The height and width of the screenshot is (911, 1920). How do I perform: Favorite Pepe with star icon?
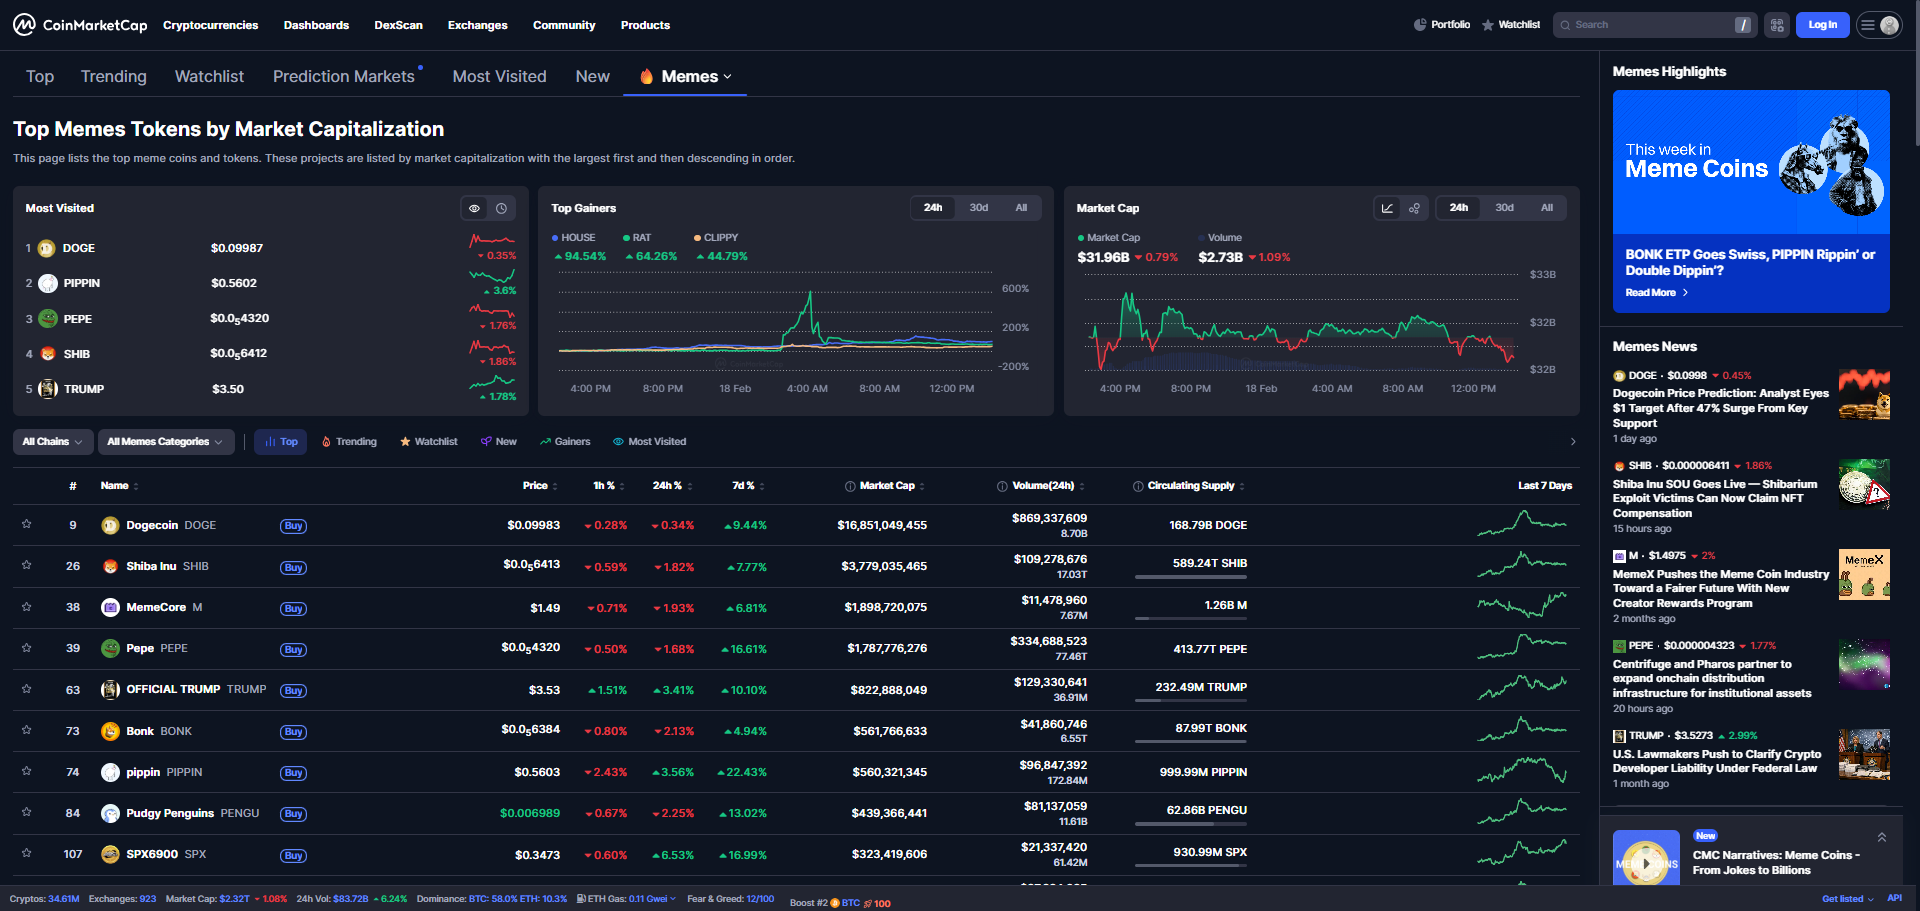click(x=27, y=647)
